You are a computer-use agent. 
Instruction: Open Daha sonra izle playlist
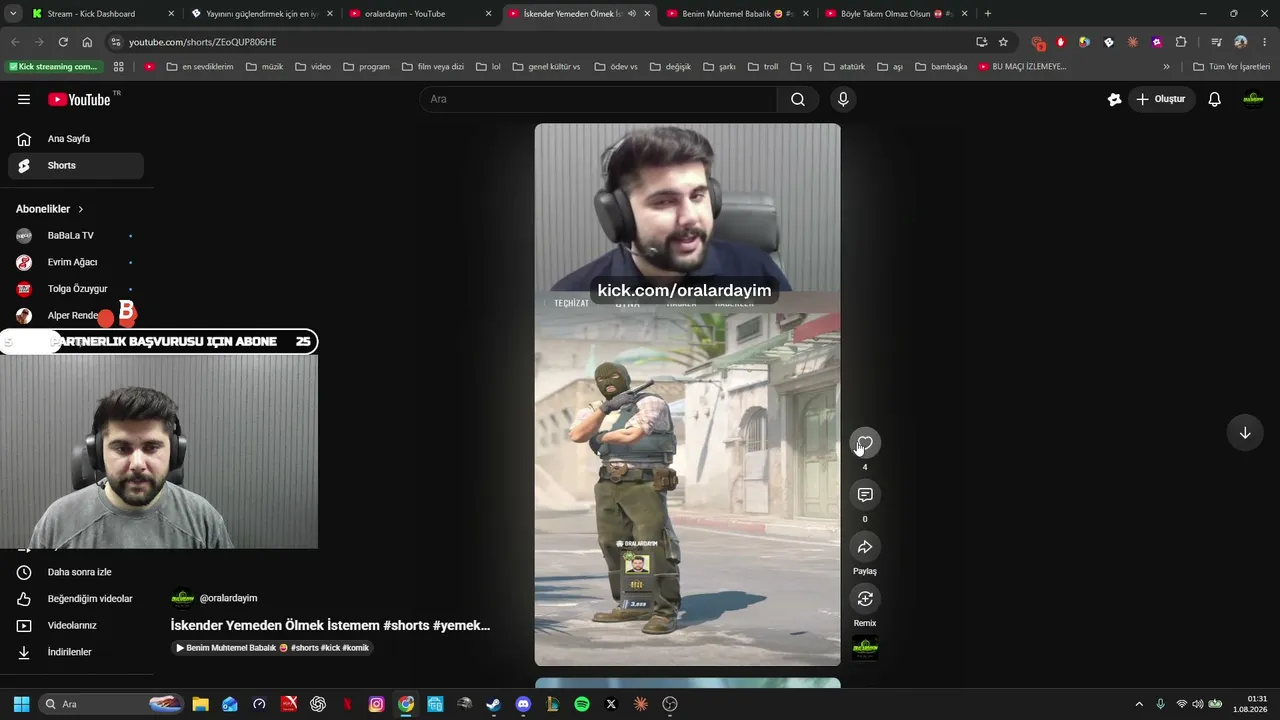click(76, 572)
